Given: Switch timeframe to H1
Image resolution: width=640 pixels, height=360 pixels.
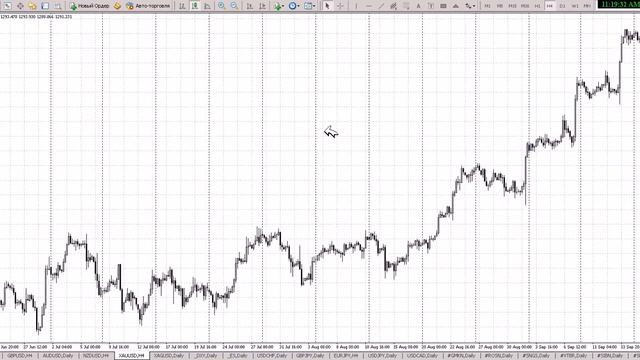Looking at the screenshot, I should pyautogui.click(x=538, y=6).
